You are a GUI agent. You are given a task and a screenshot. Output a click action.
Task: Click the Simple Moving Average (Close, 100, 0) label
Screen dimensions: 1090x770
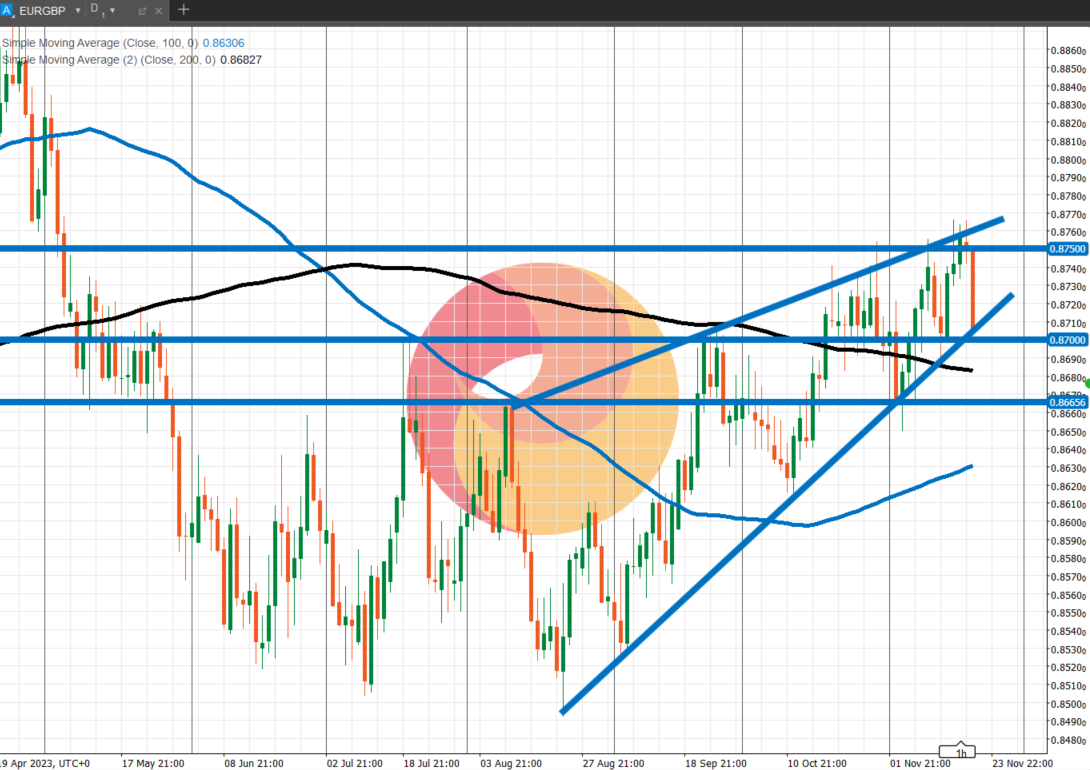pos(100,43)
